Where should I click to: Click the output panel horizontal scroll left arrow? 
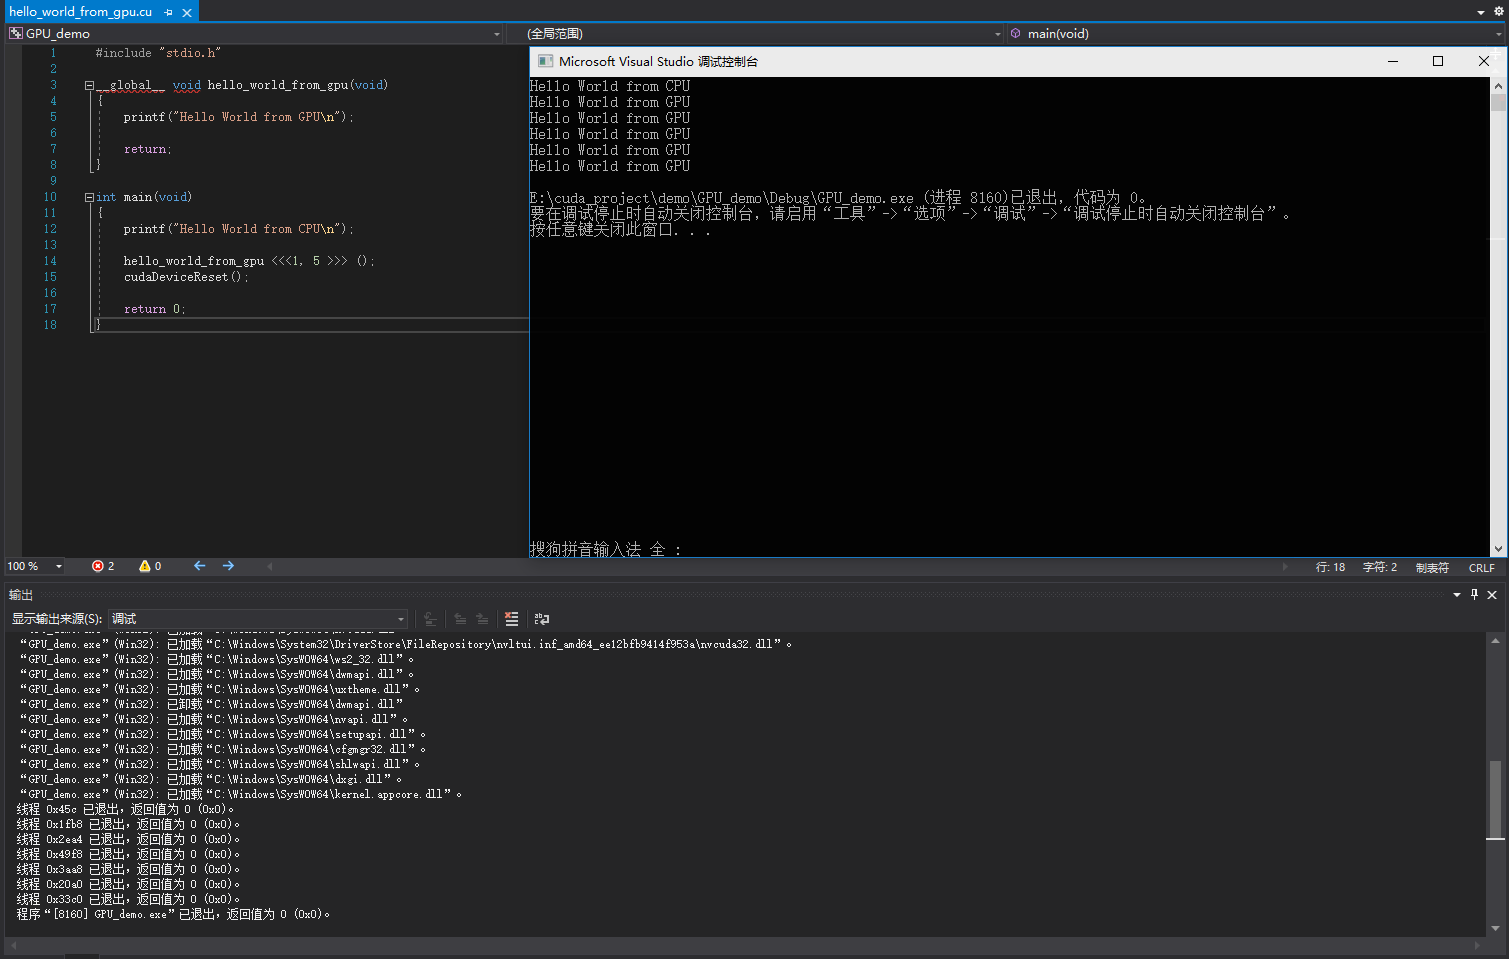pos(14,945)
